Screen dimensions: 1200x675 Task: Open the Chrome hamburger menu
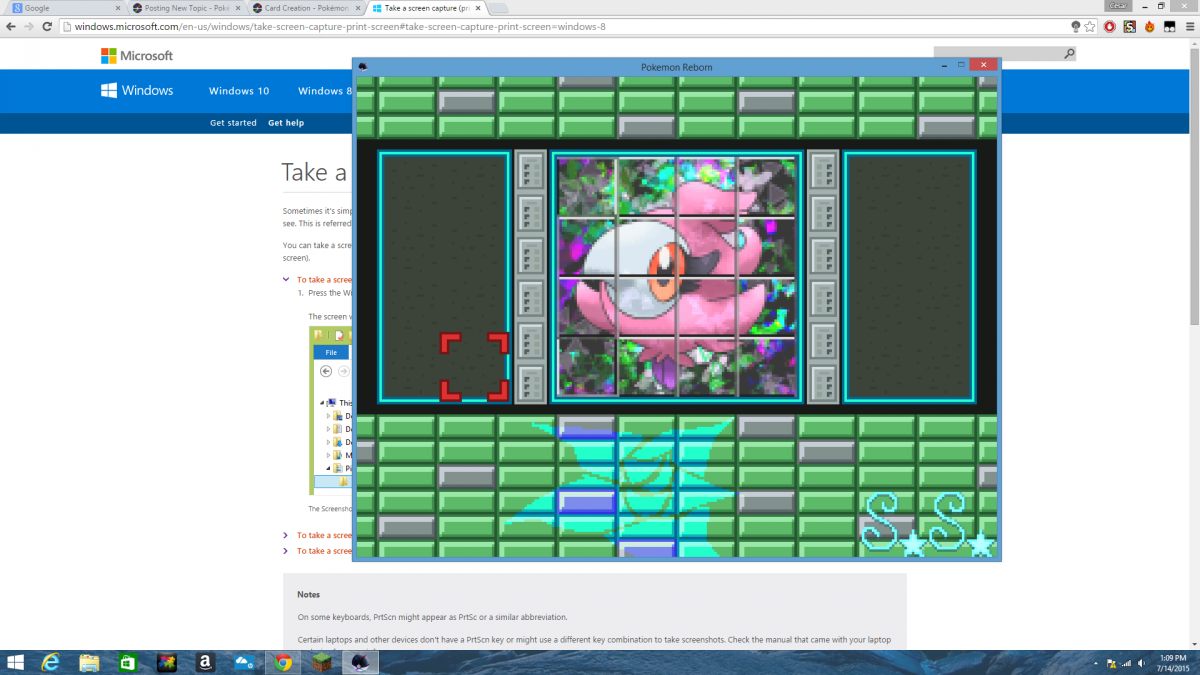pos(1188,26)
